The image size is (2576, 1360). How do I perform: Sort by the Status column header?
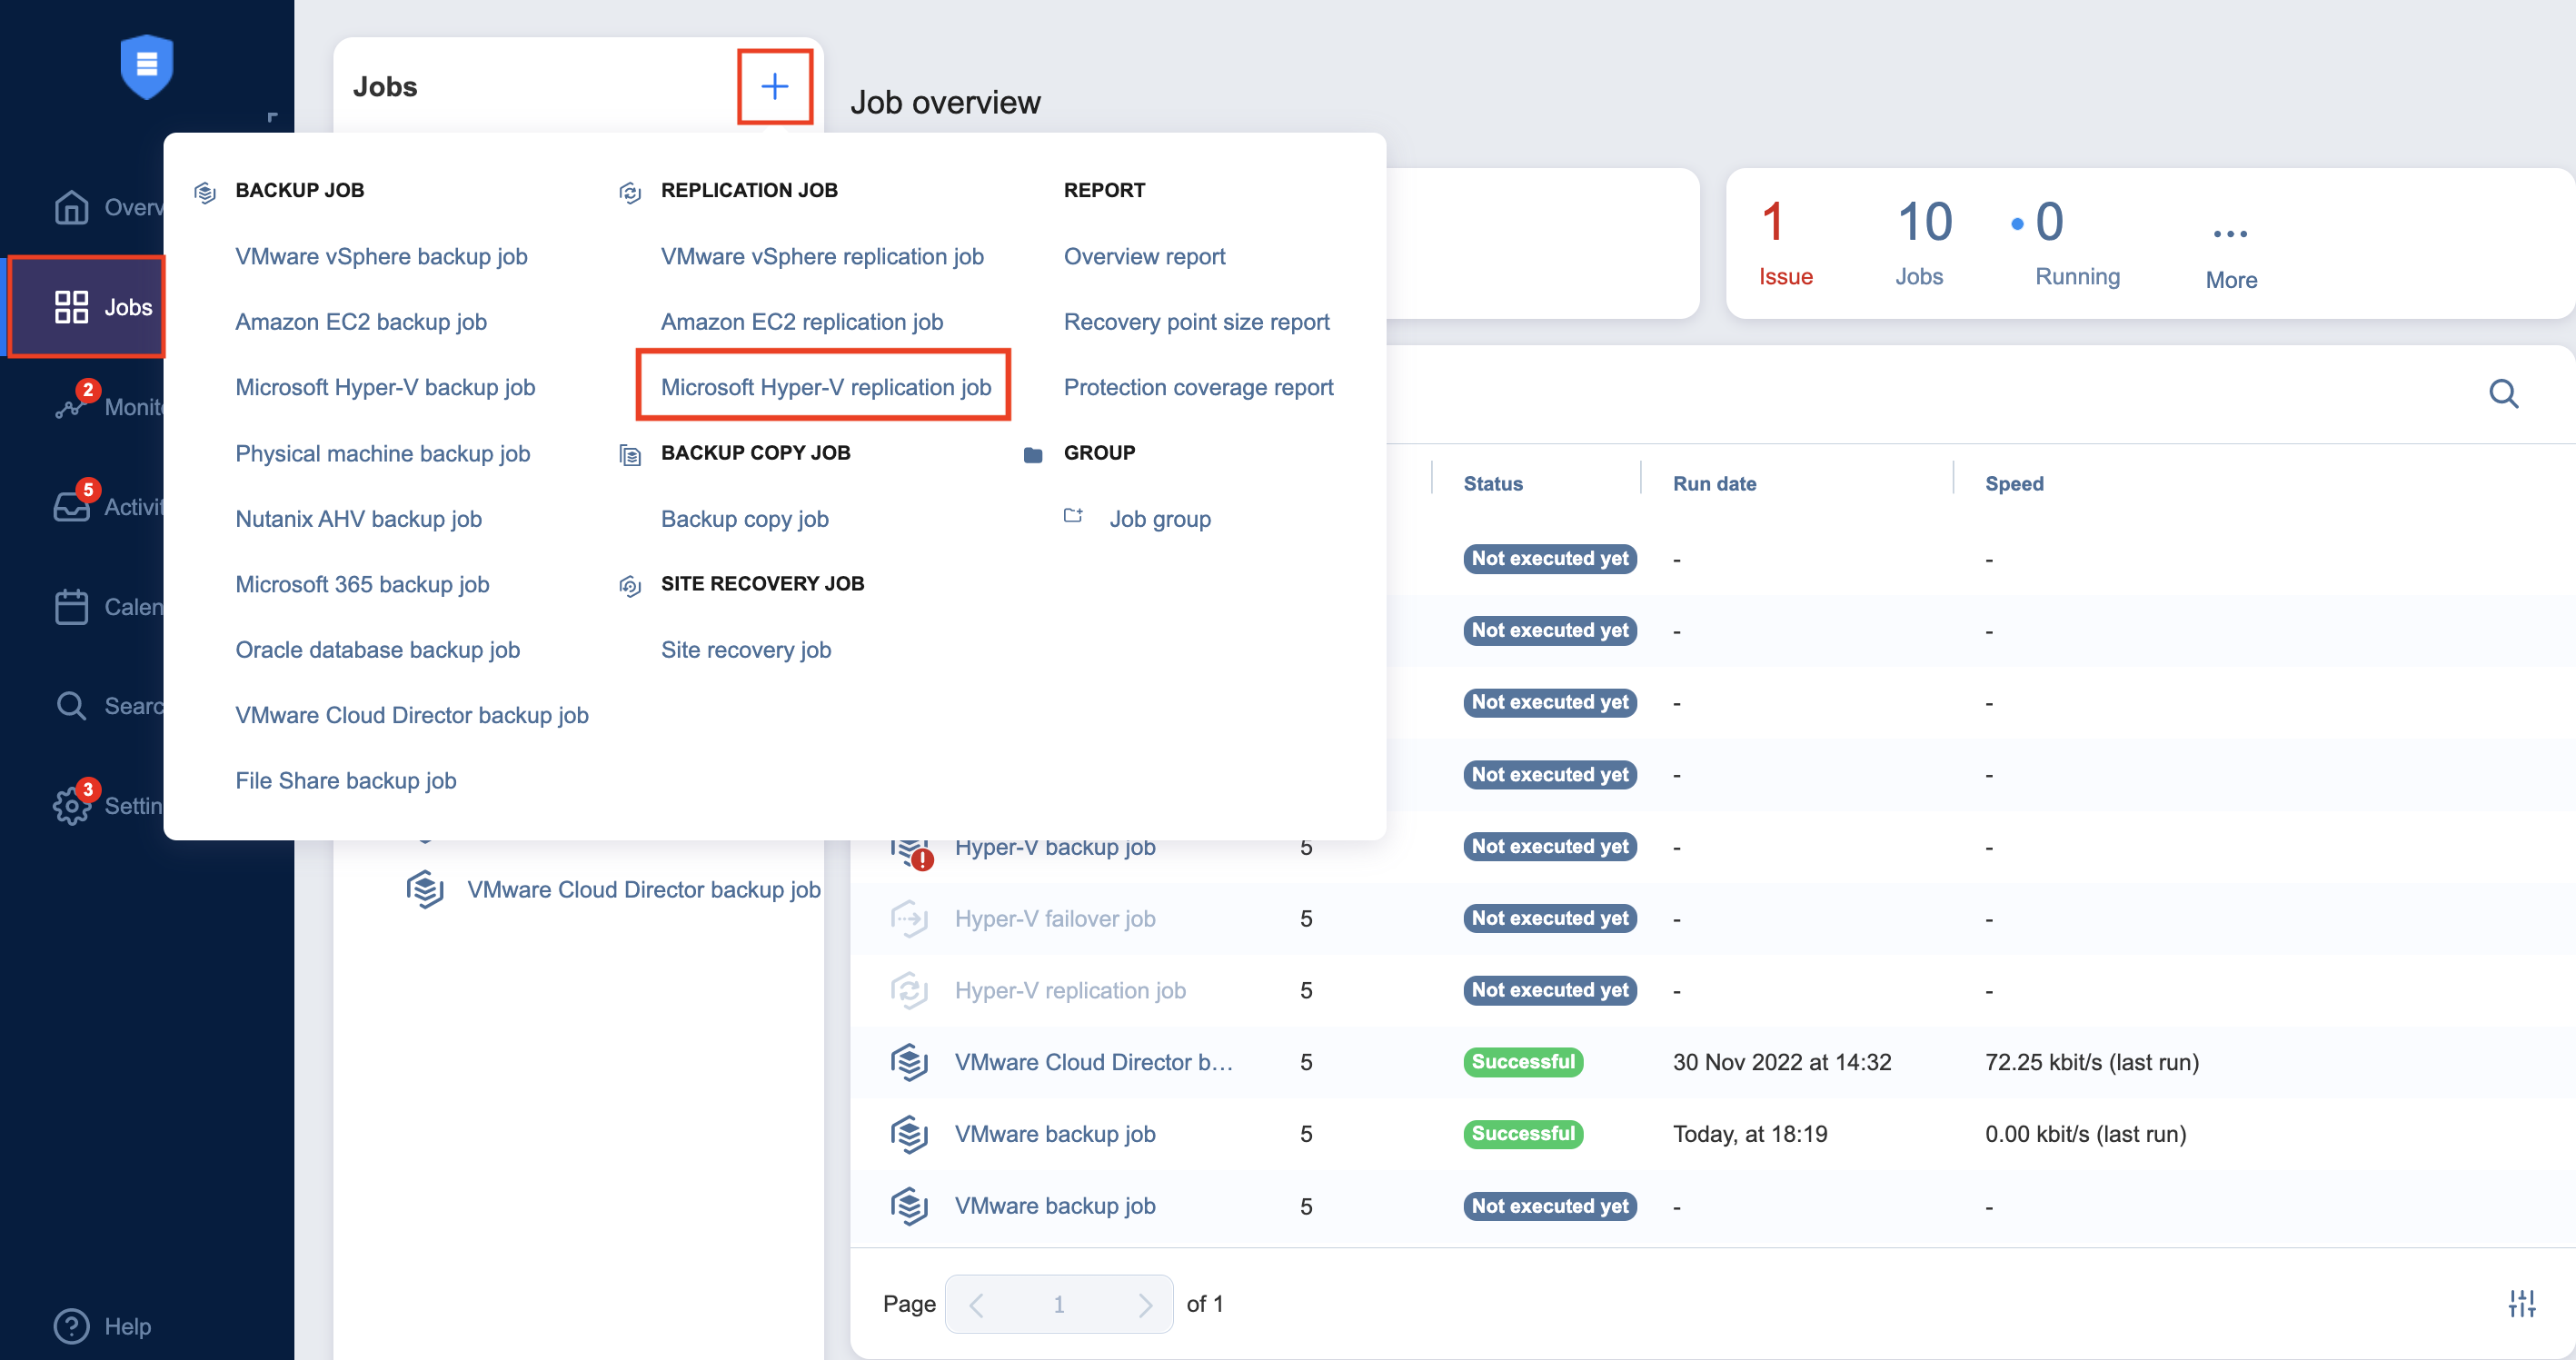point(1493,483)
